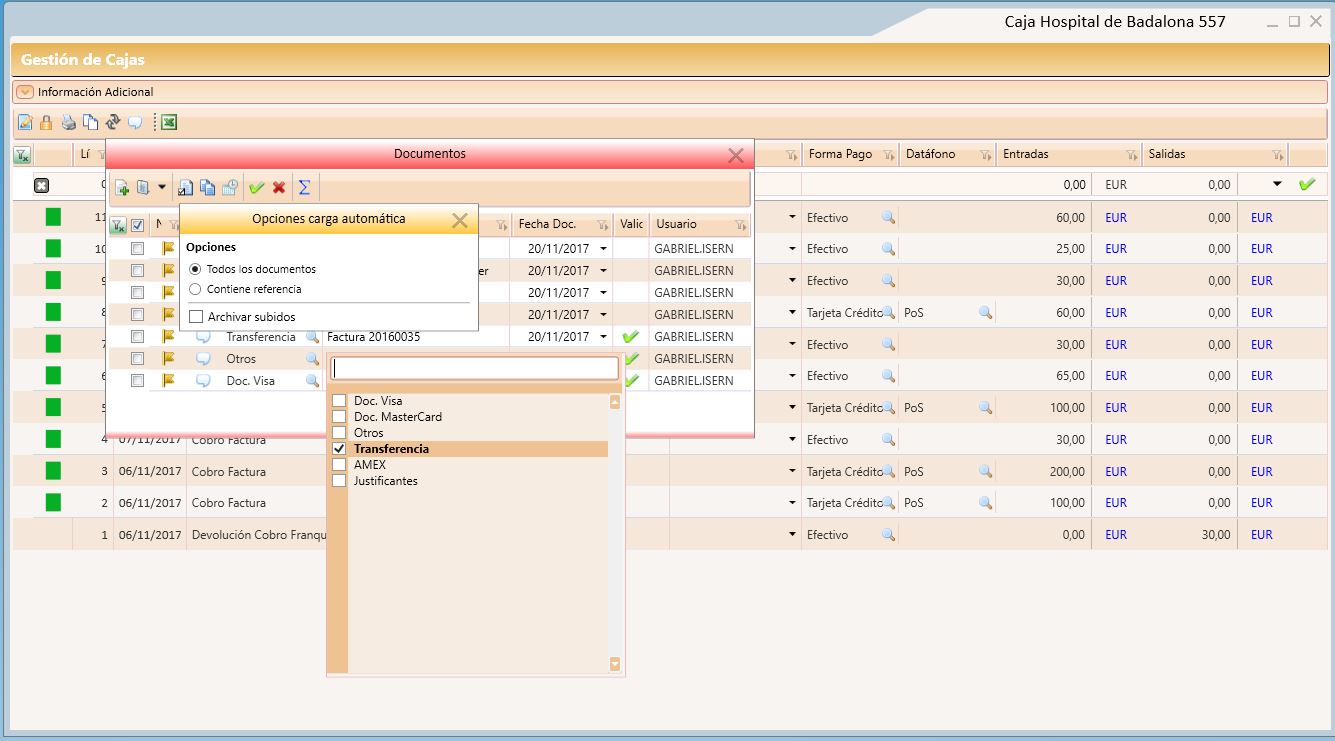Click scroll-down arrow of filter list
This screenshot has width=1335, height=741.
(x=615, y=663)
